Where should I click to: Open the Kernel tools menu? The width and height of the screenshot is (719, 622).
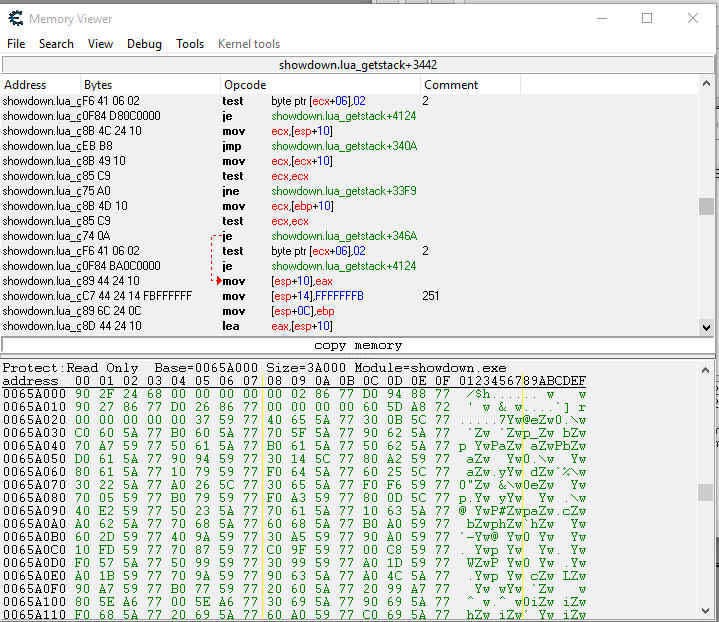[249, 44]
